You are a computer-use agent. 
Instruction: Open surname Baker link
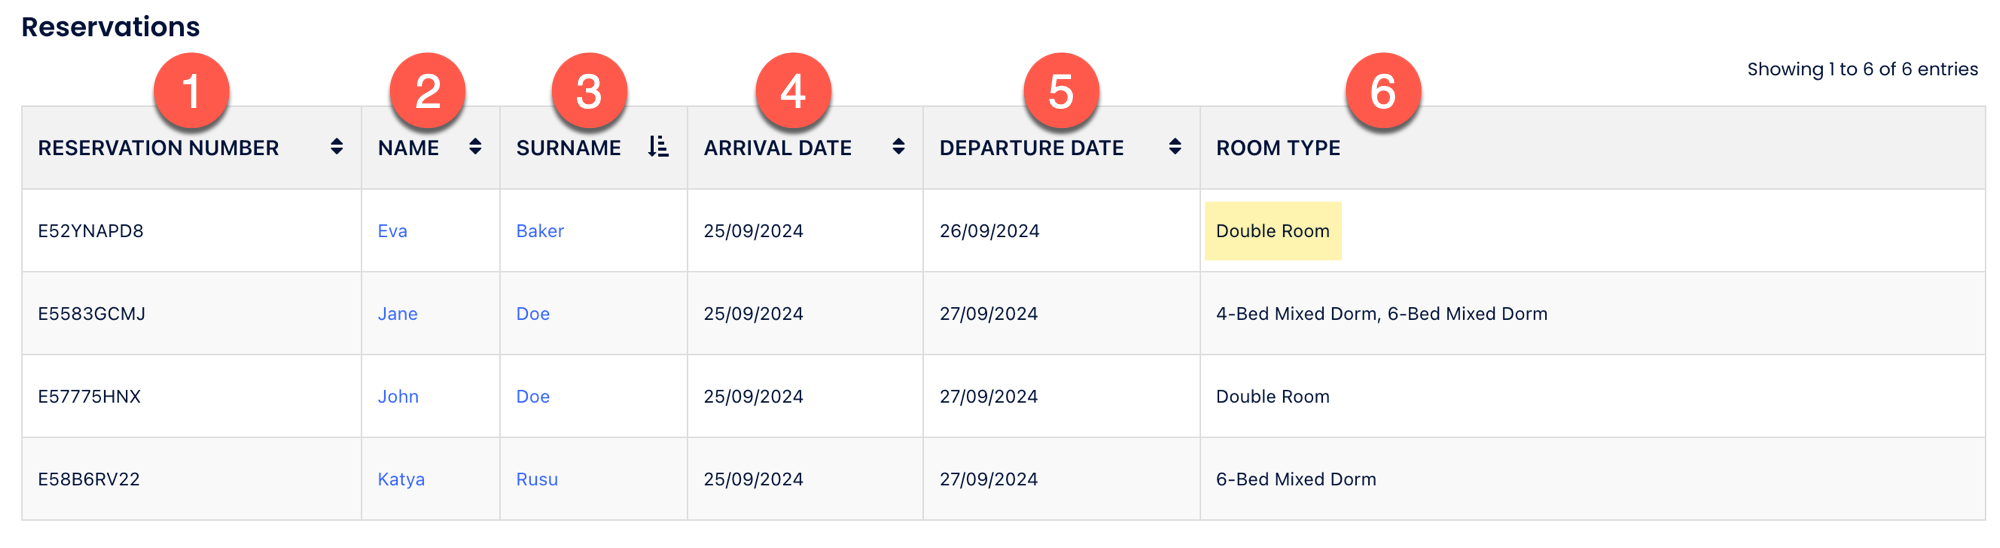point(540,231)
